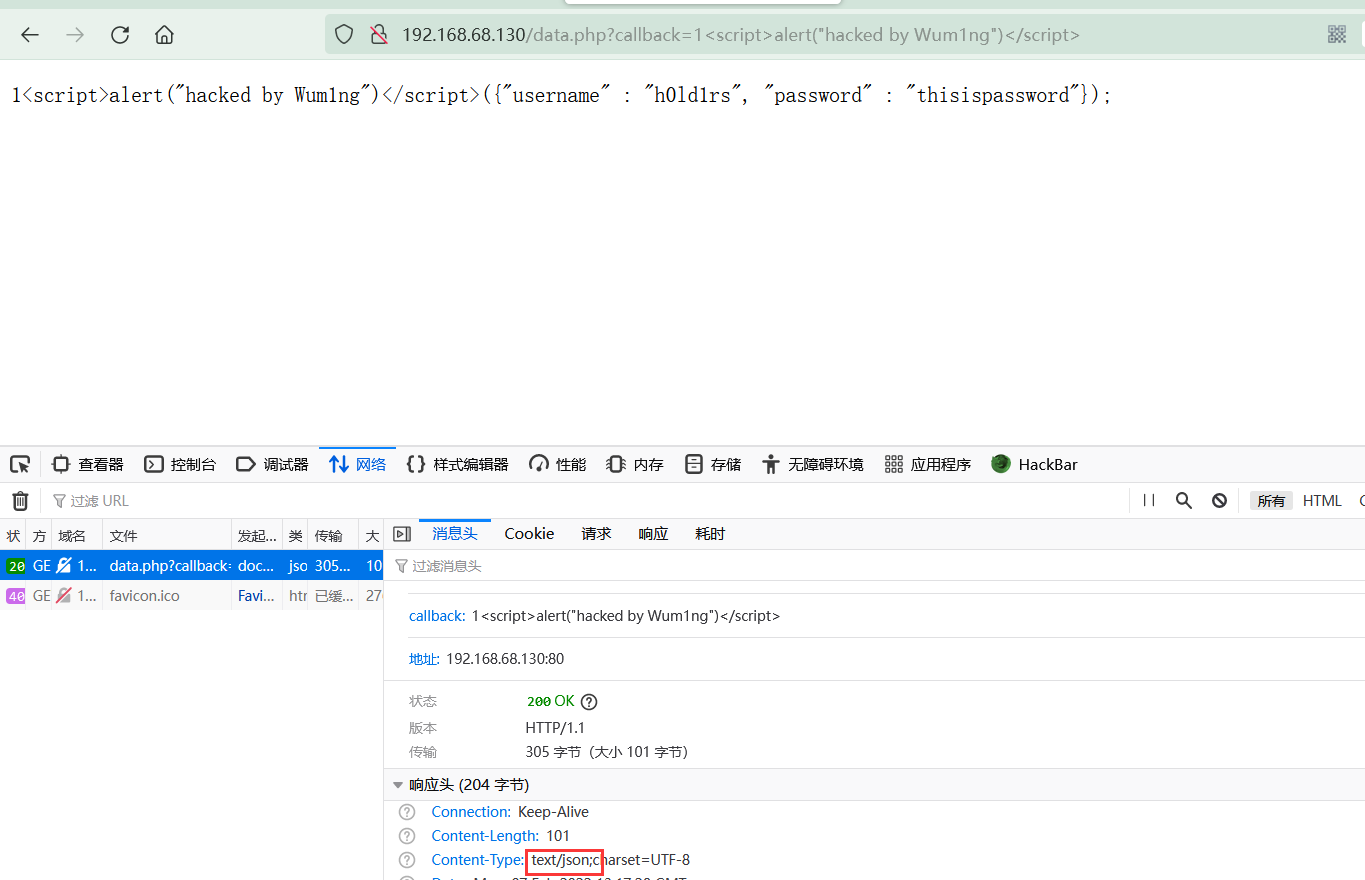Open the 性能 performance tab
The height and width of the screenshot is (880, 1365).
click(558, 464)
